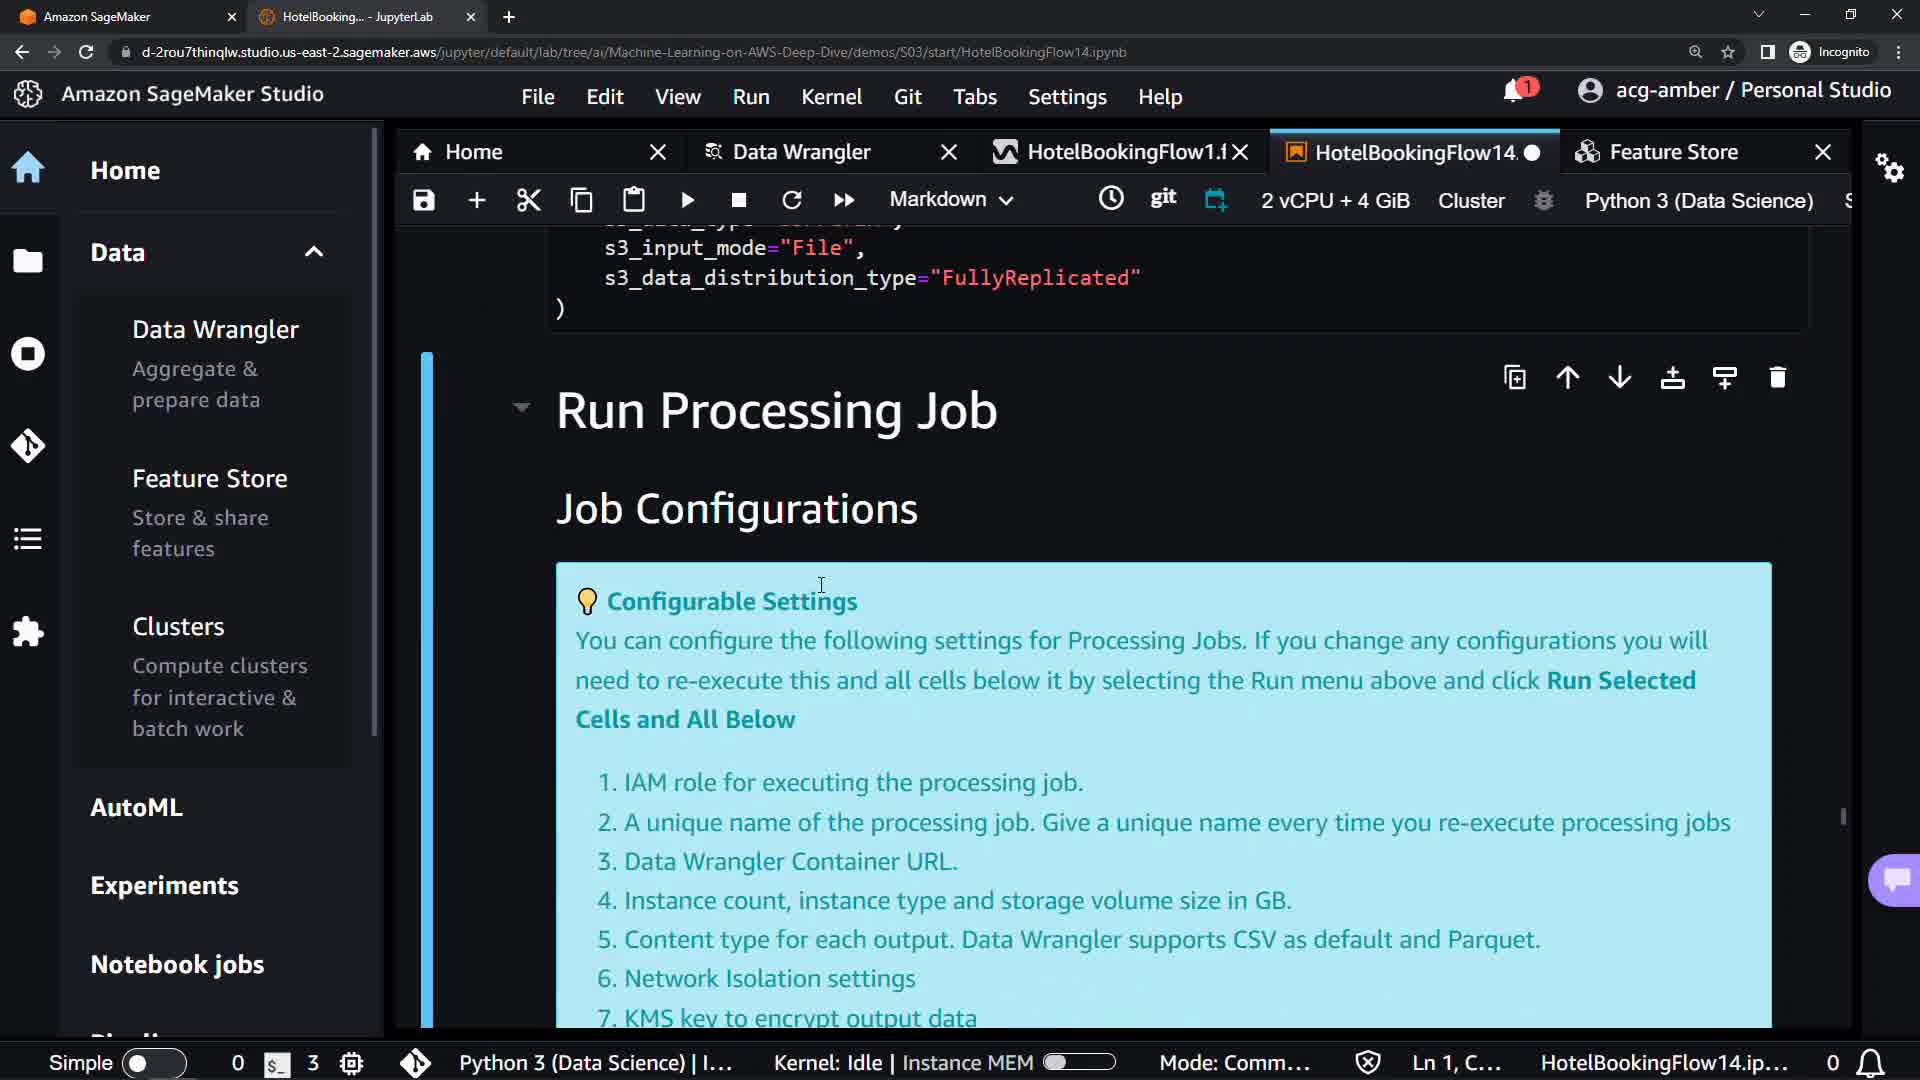Run the selected cell with the play icon
Screen dimensions: 1920x1080
coord(687,200)
